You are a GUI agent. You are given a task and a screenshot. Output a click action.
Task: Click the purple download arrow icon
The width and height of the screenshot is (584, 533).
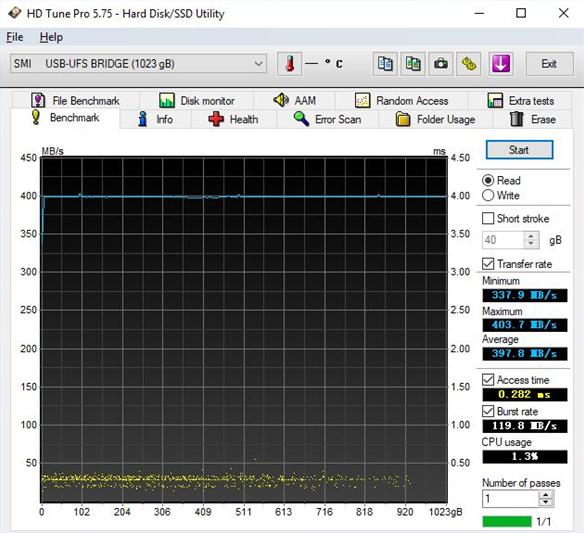pyautogui.click(x=501, y=64)
